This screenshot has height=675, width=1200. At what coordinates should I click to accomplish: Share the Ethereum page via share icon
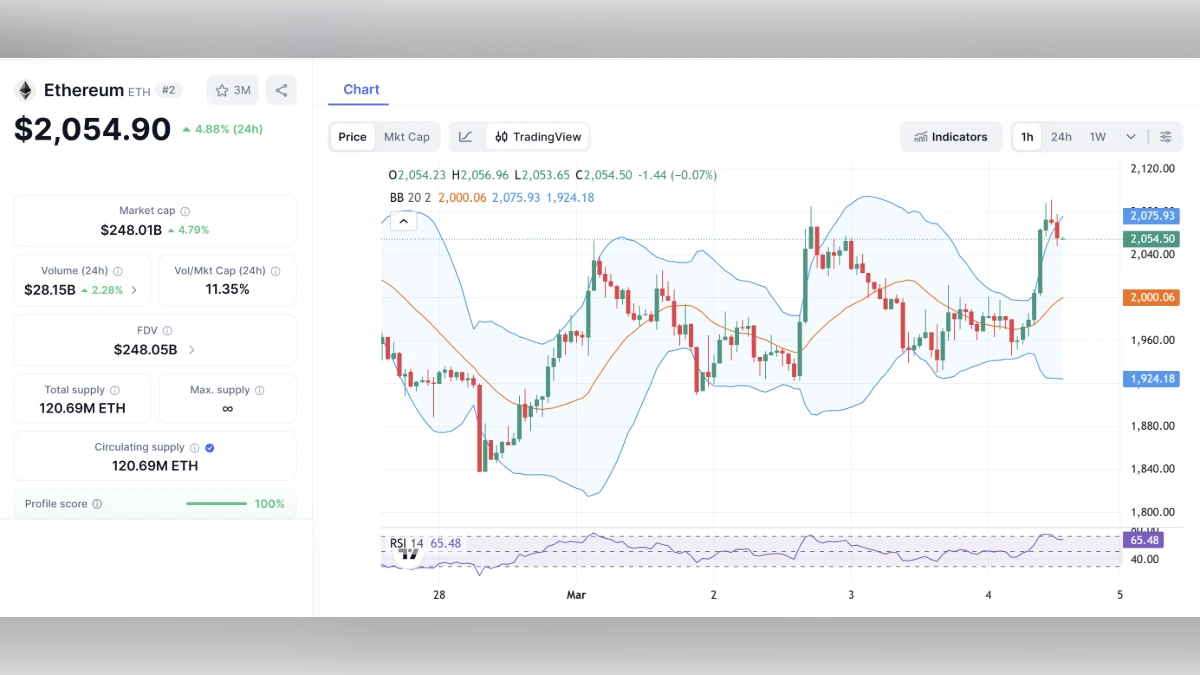pos(281,89)
